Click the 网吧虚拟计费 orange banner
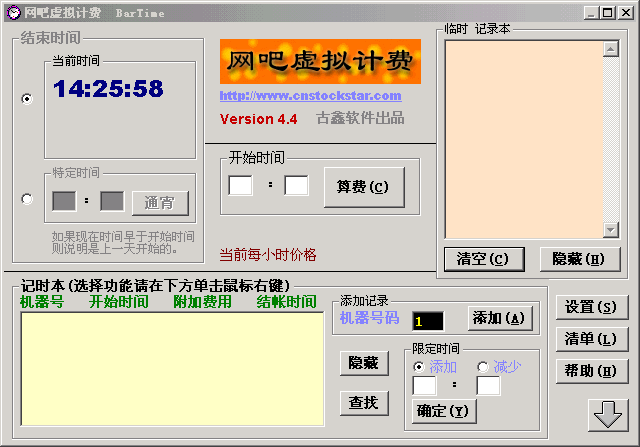Screen dimensions: 640x447 click(320, 62)
